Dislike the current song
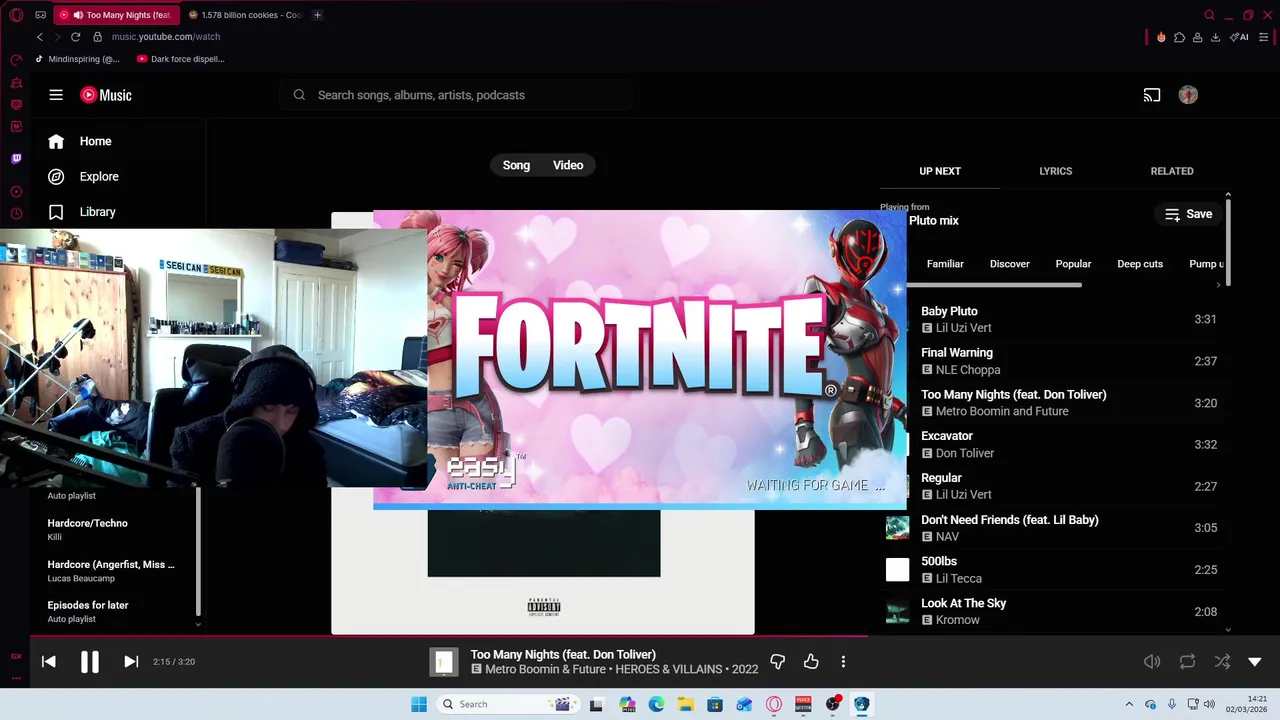Image resolution: width=1280 pixels, height=720 pixels. 777,661
